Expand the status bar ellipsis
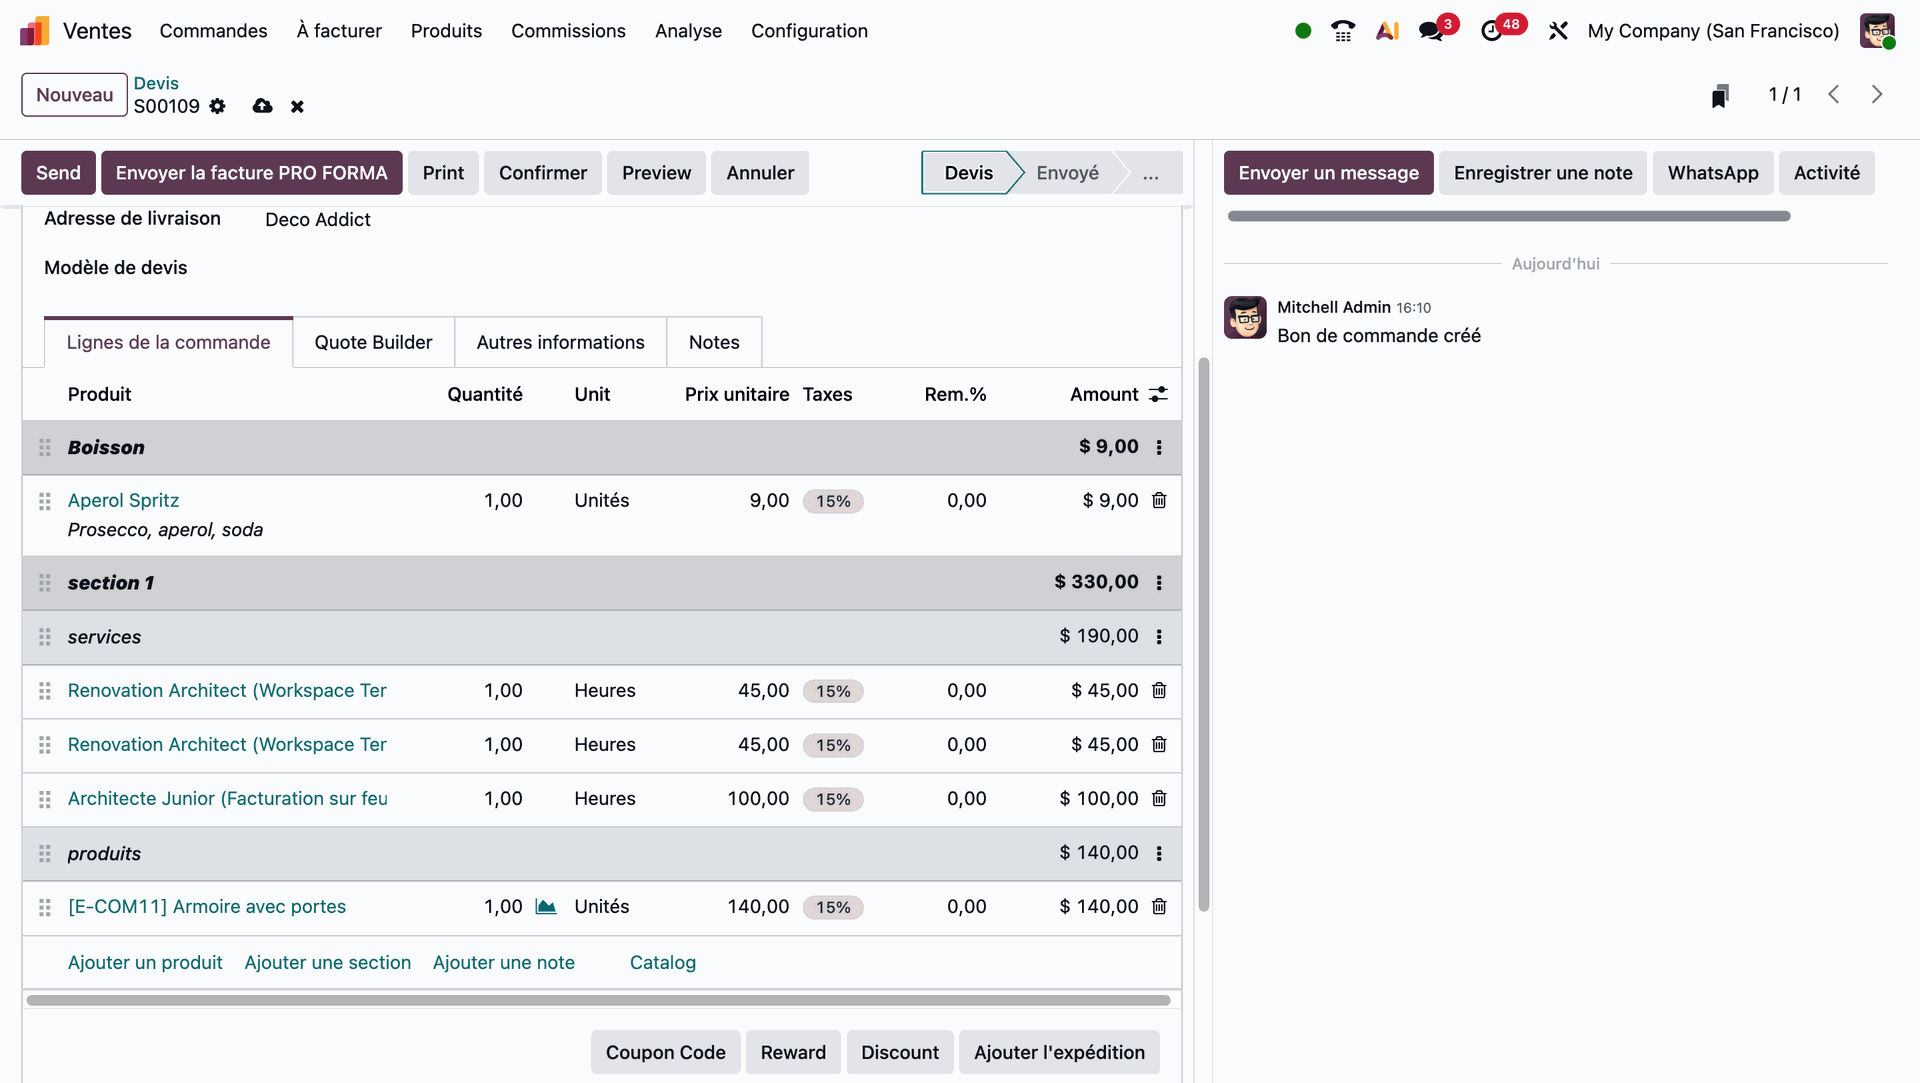 [1151, 173]
